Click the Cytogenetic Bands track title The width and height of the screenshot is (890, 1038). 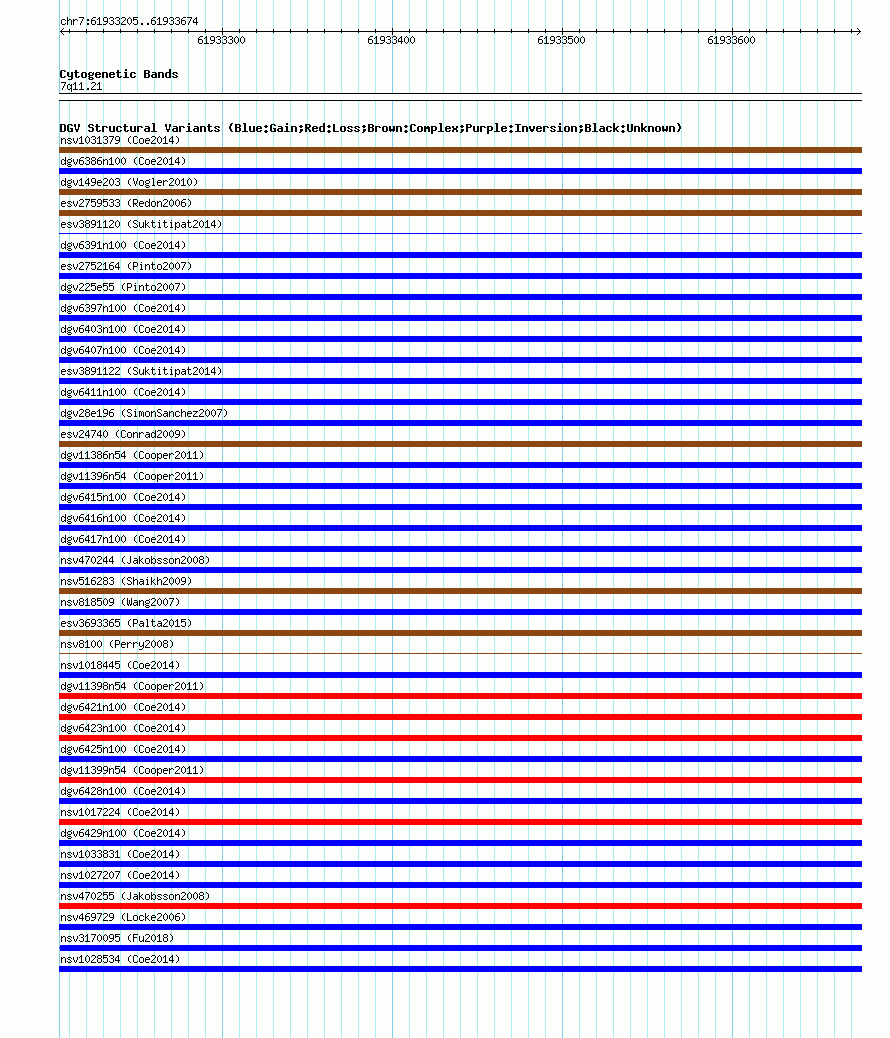119,74
